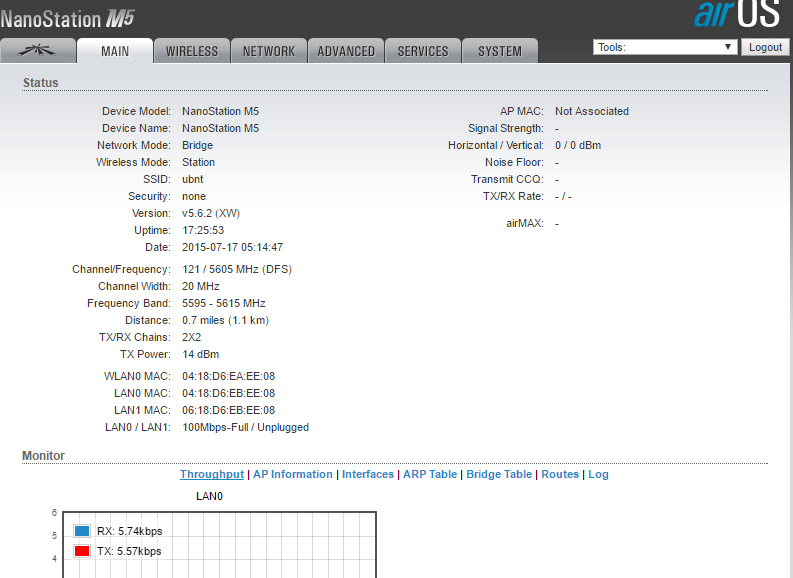Screen dimensions: 793x578
Task: Click the blue RX legend swatch
Action: coord(82,531)
